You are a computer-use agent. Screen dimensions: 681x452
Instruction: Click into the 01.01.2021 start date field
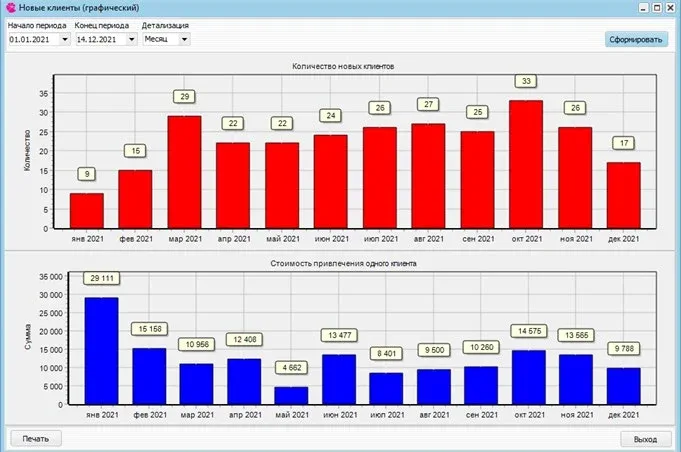(x=34, y=40)
